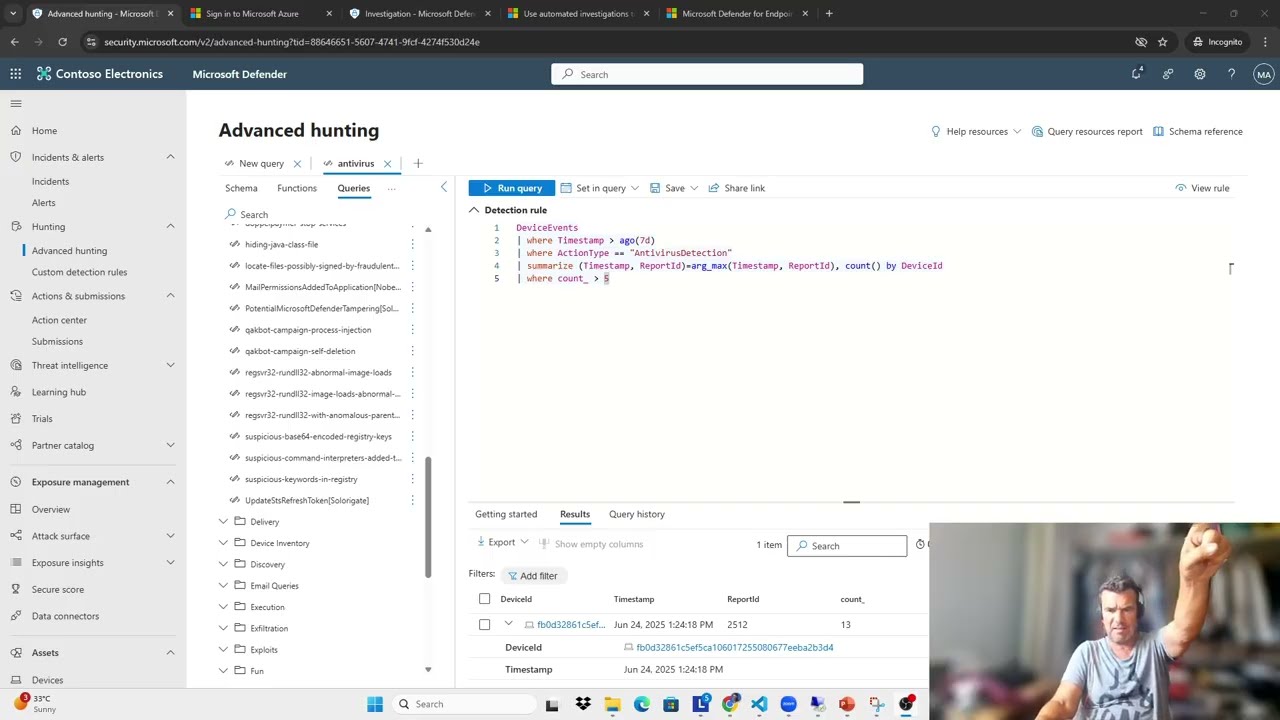Viewport: 1280px width, 720px height.
Task: Open Action center in sidebar
Action: click(59, 320)
